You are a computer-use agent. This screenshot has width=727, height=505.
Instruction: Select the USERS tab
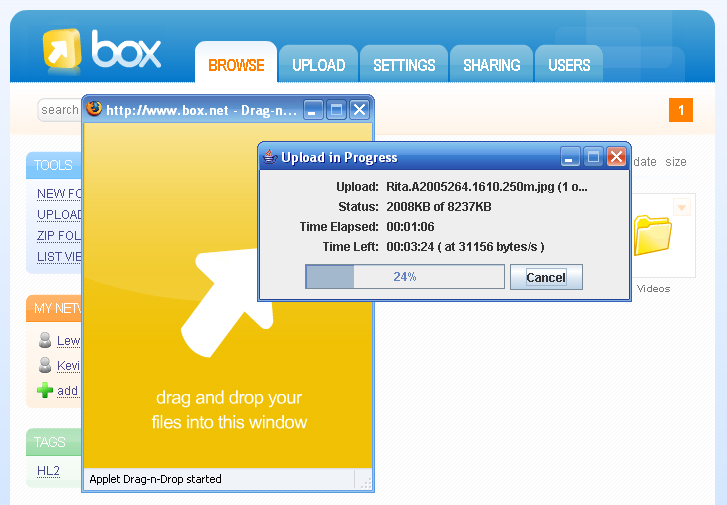click(569, 65)
